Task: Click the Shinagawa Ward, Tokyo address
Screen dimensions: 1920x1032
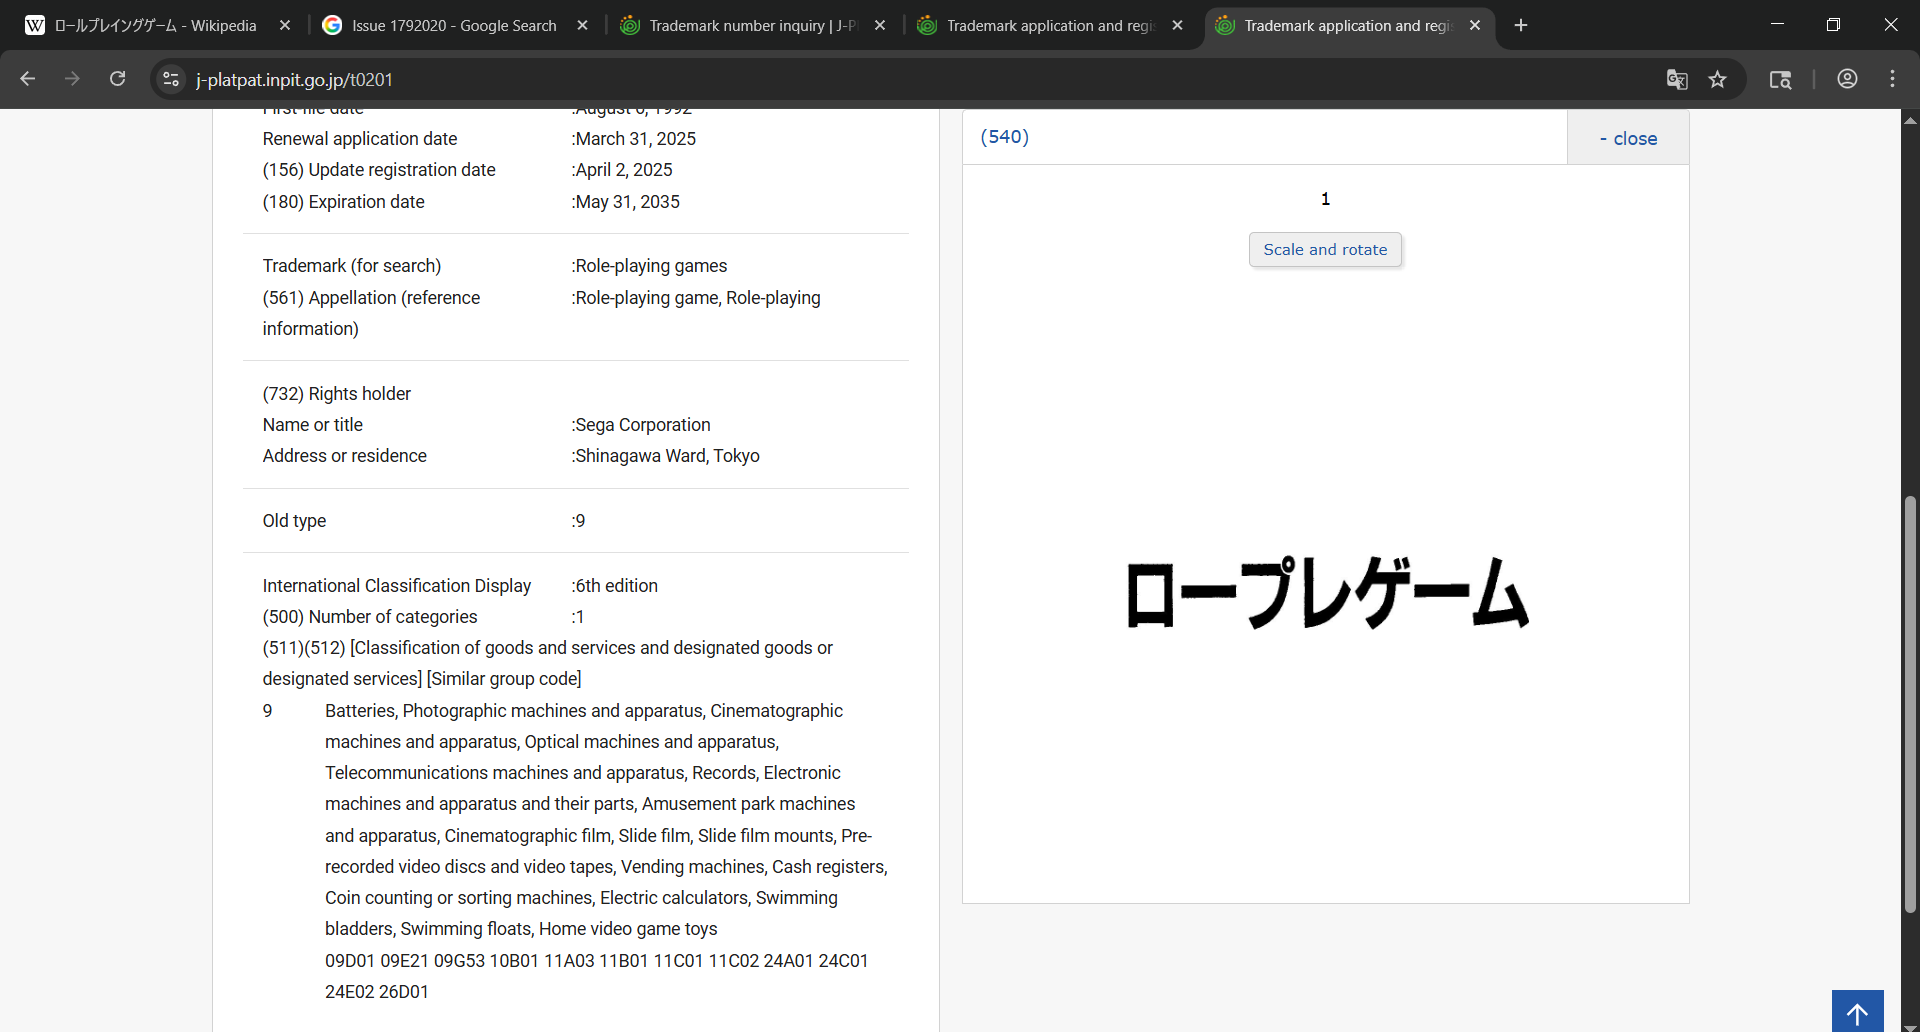Action: coord(667,456)
